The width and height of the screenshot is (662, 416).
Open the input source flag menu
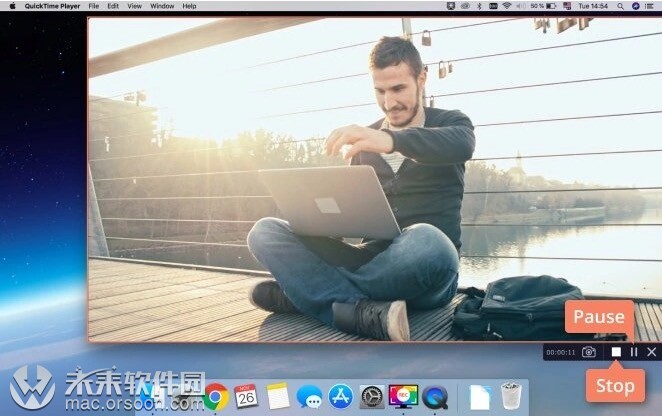pos(567,6)
